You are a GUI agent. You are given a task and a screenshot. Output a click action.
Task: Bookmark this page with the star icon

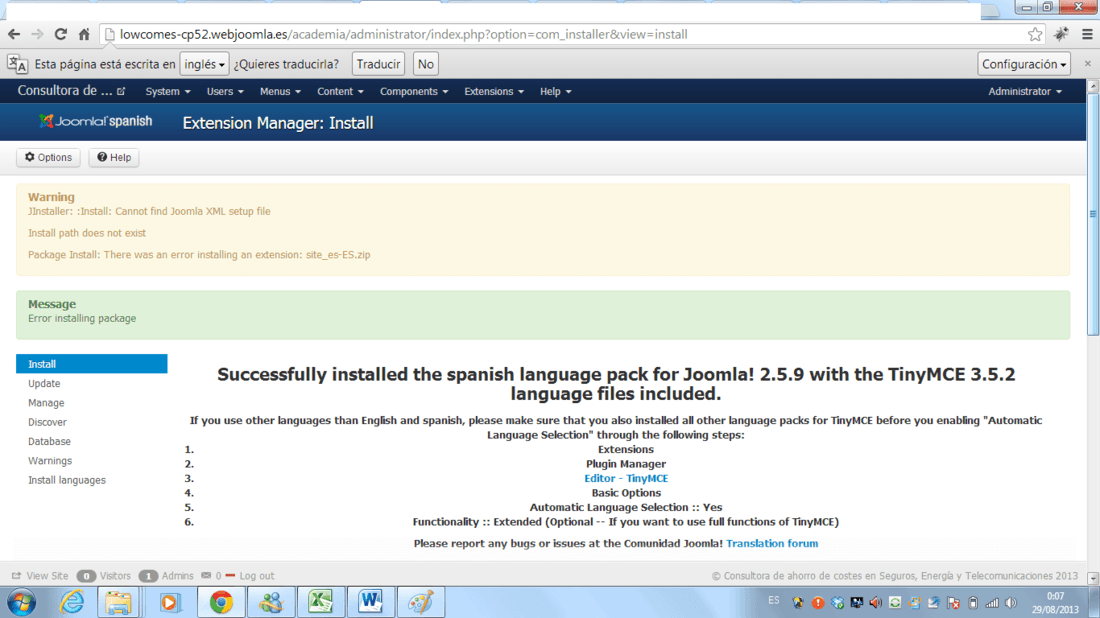coord(1035,34)
